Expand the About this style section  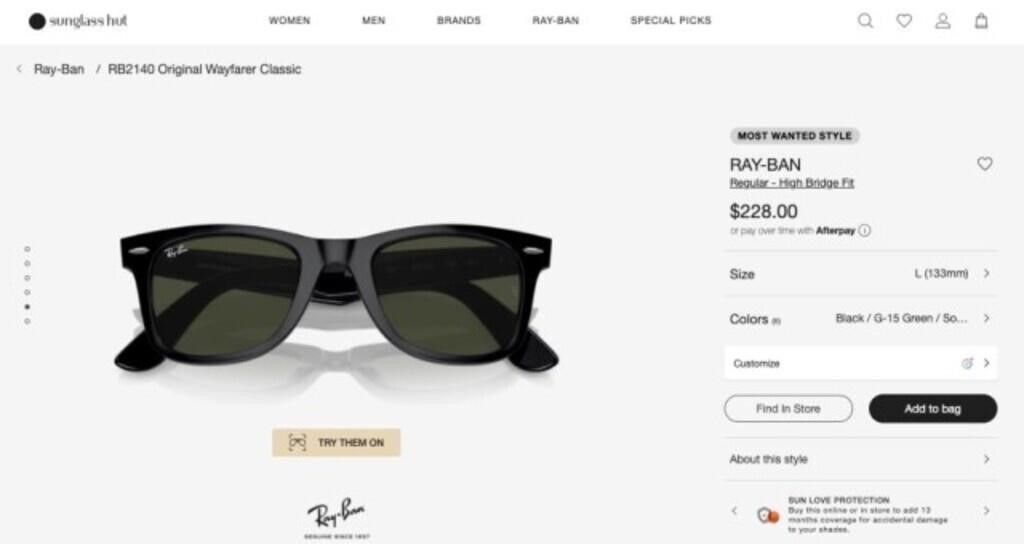coord(860,459)
